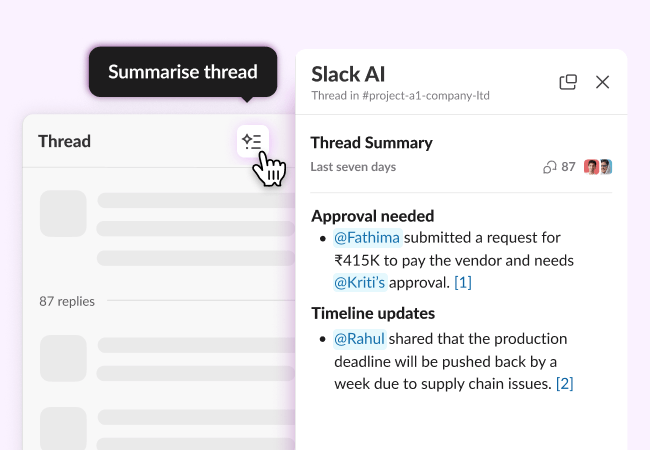
Task: Open the @Rahul mention
Action: click(x=359, y=338)
